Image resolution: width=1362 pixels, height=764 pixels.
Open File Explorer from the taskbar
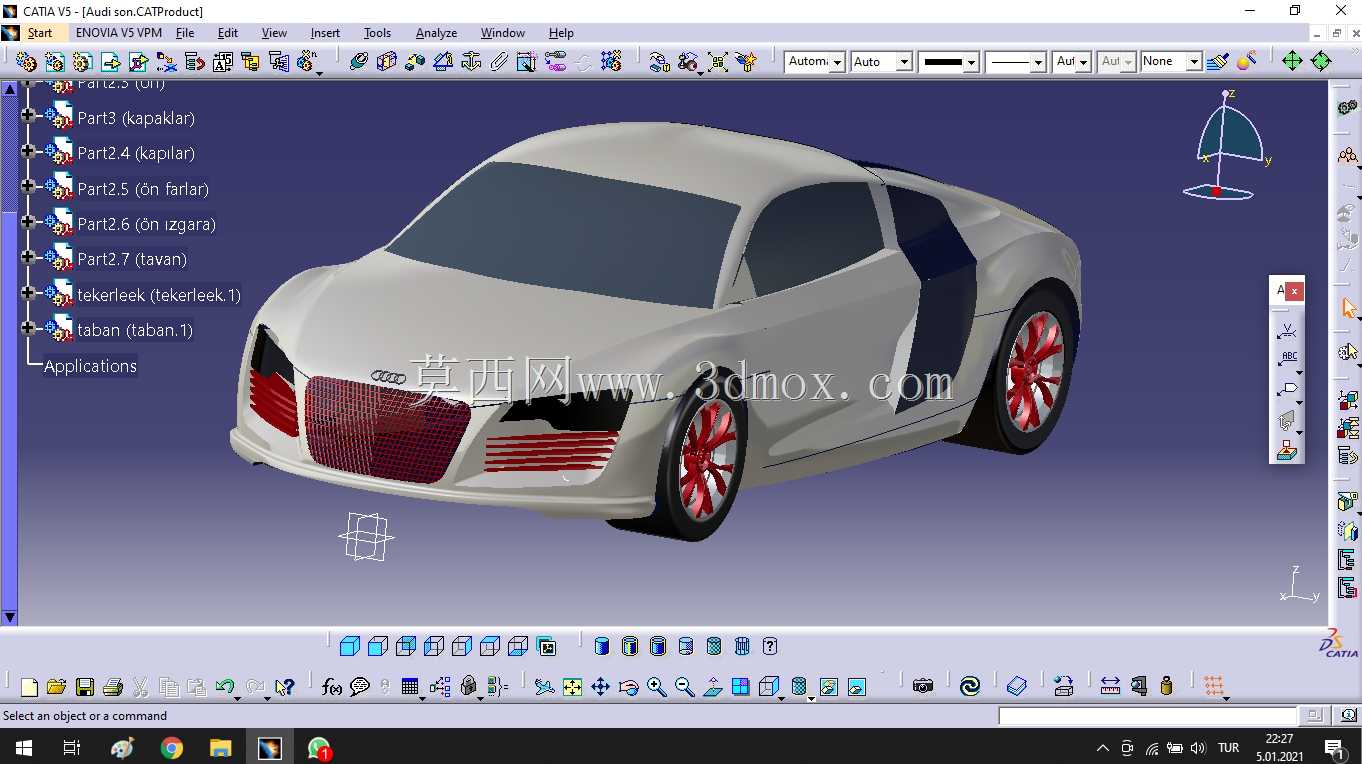(x=221, y=747)
